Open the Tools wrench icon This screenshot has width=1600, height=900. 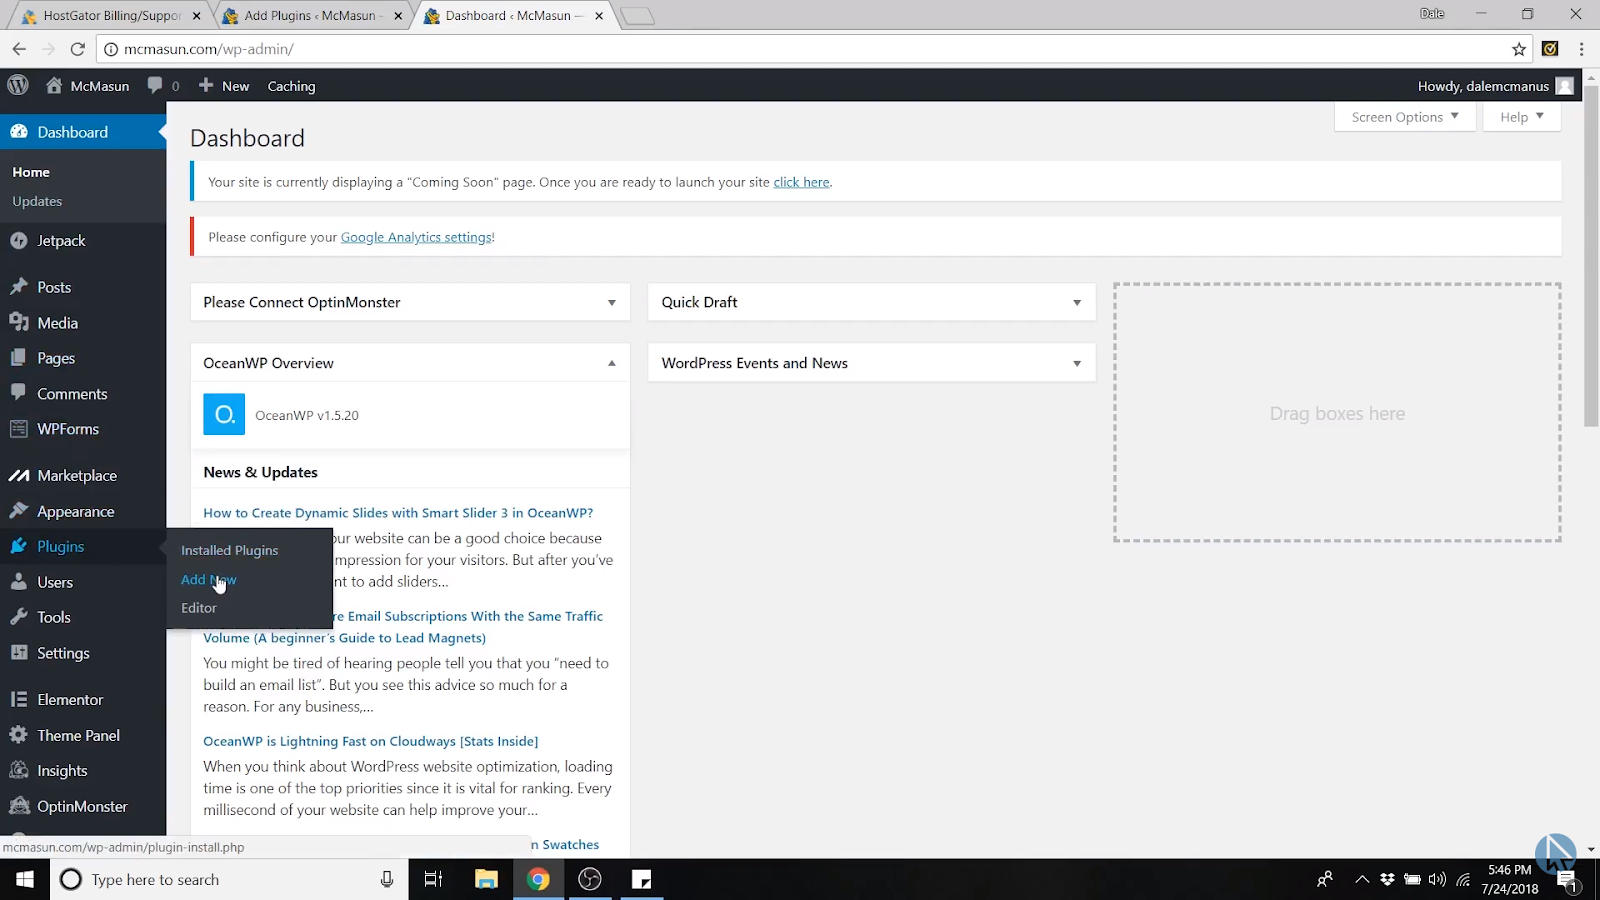19,617
